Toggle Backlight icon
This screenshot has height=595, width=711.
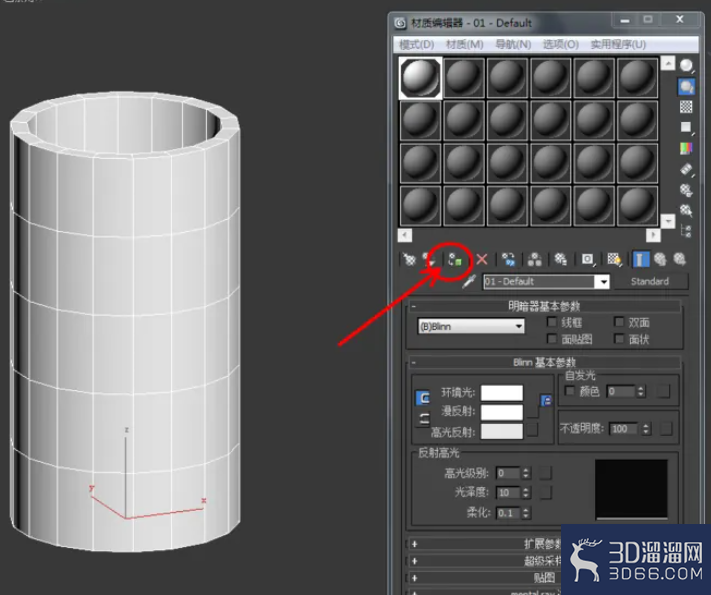[x=686, y=86]
